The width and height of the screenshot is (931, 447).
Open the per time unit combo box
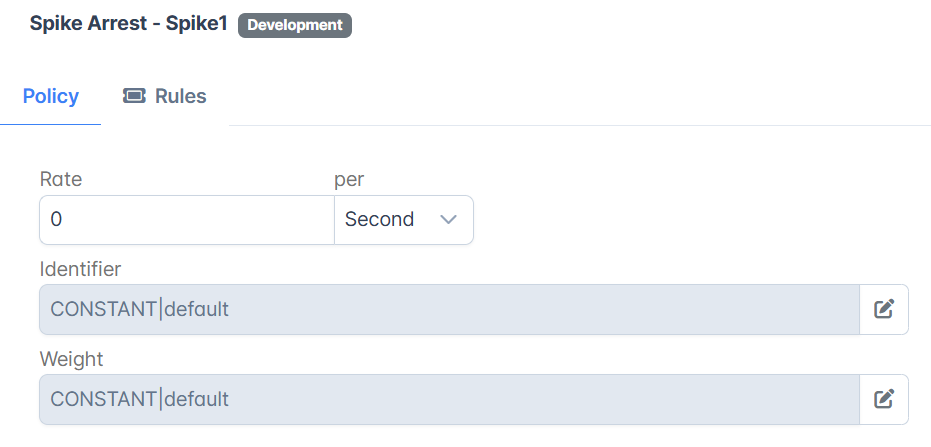[404, 220]
